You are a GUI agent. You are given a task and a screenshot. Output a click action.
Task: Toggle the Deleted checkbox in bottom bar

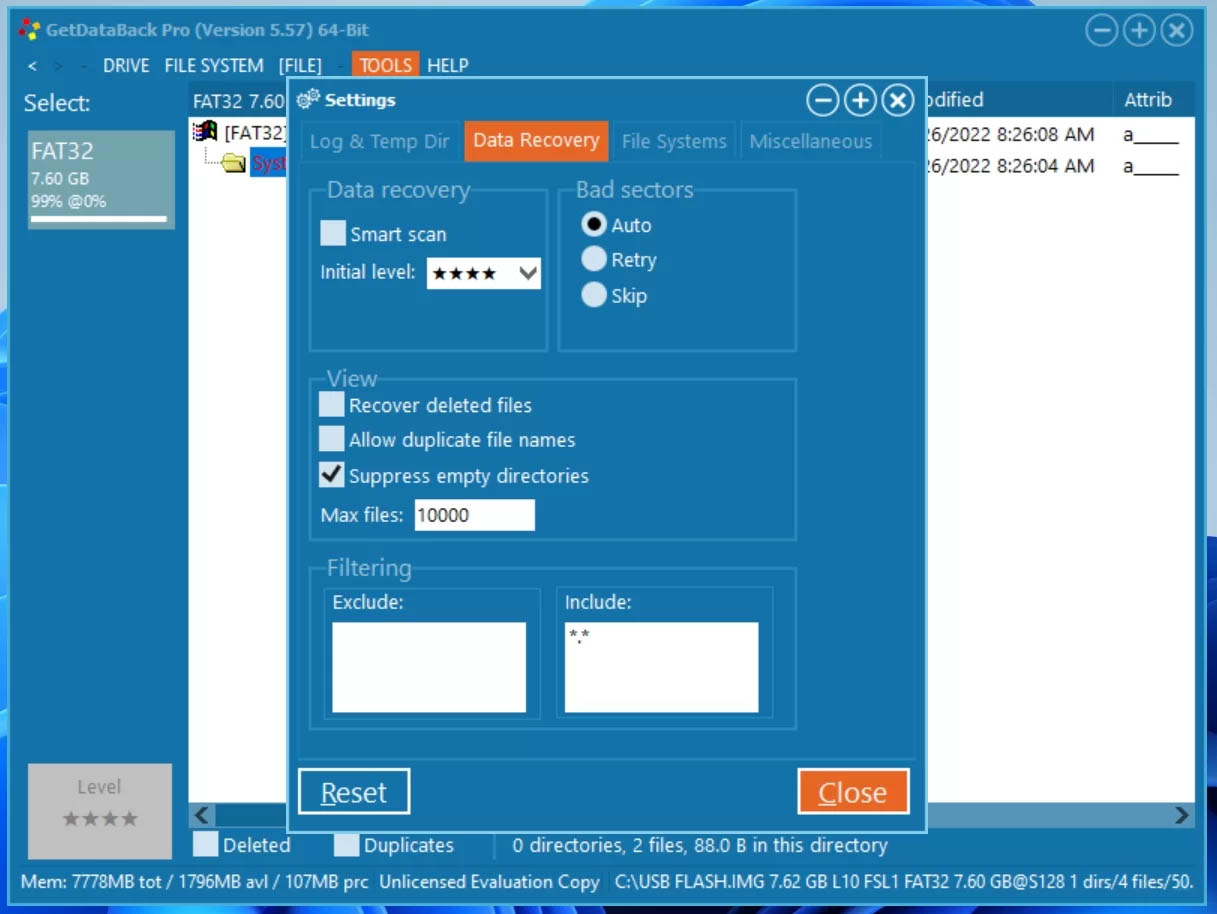(206, 845)
